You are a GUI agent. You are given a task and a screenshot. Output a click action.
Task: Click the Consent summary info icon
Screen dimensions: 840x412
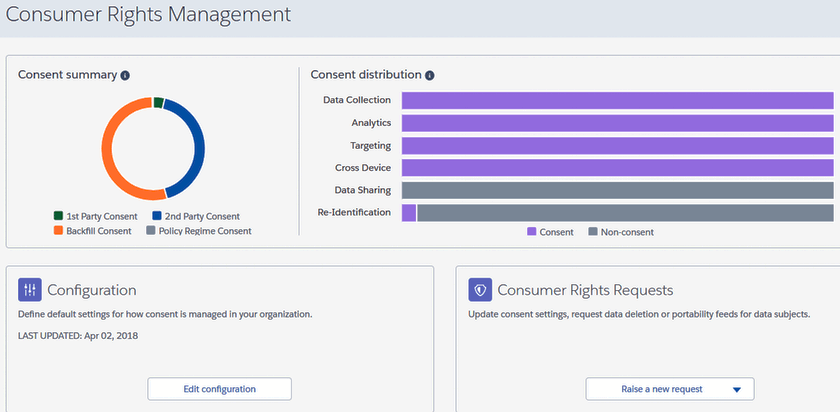coord(125,75)
